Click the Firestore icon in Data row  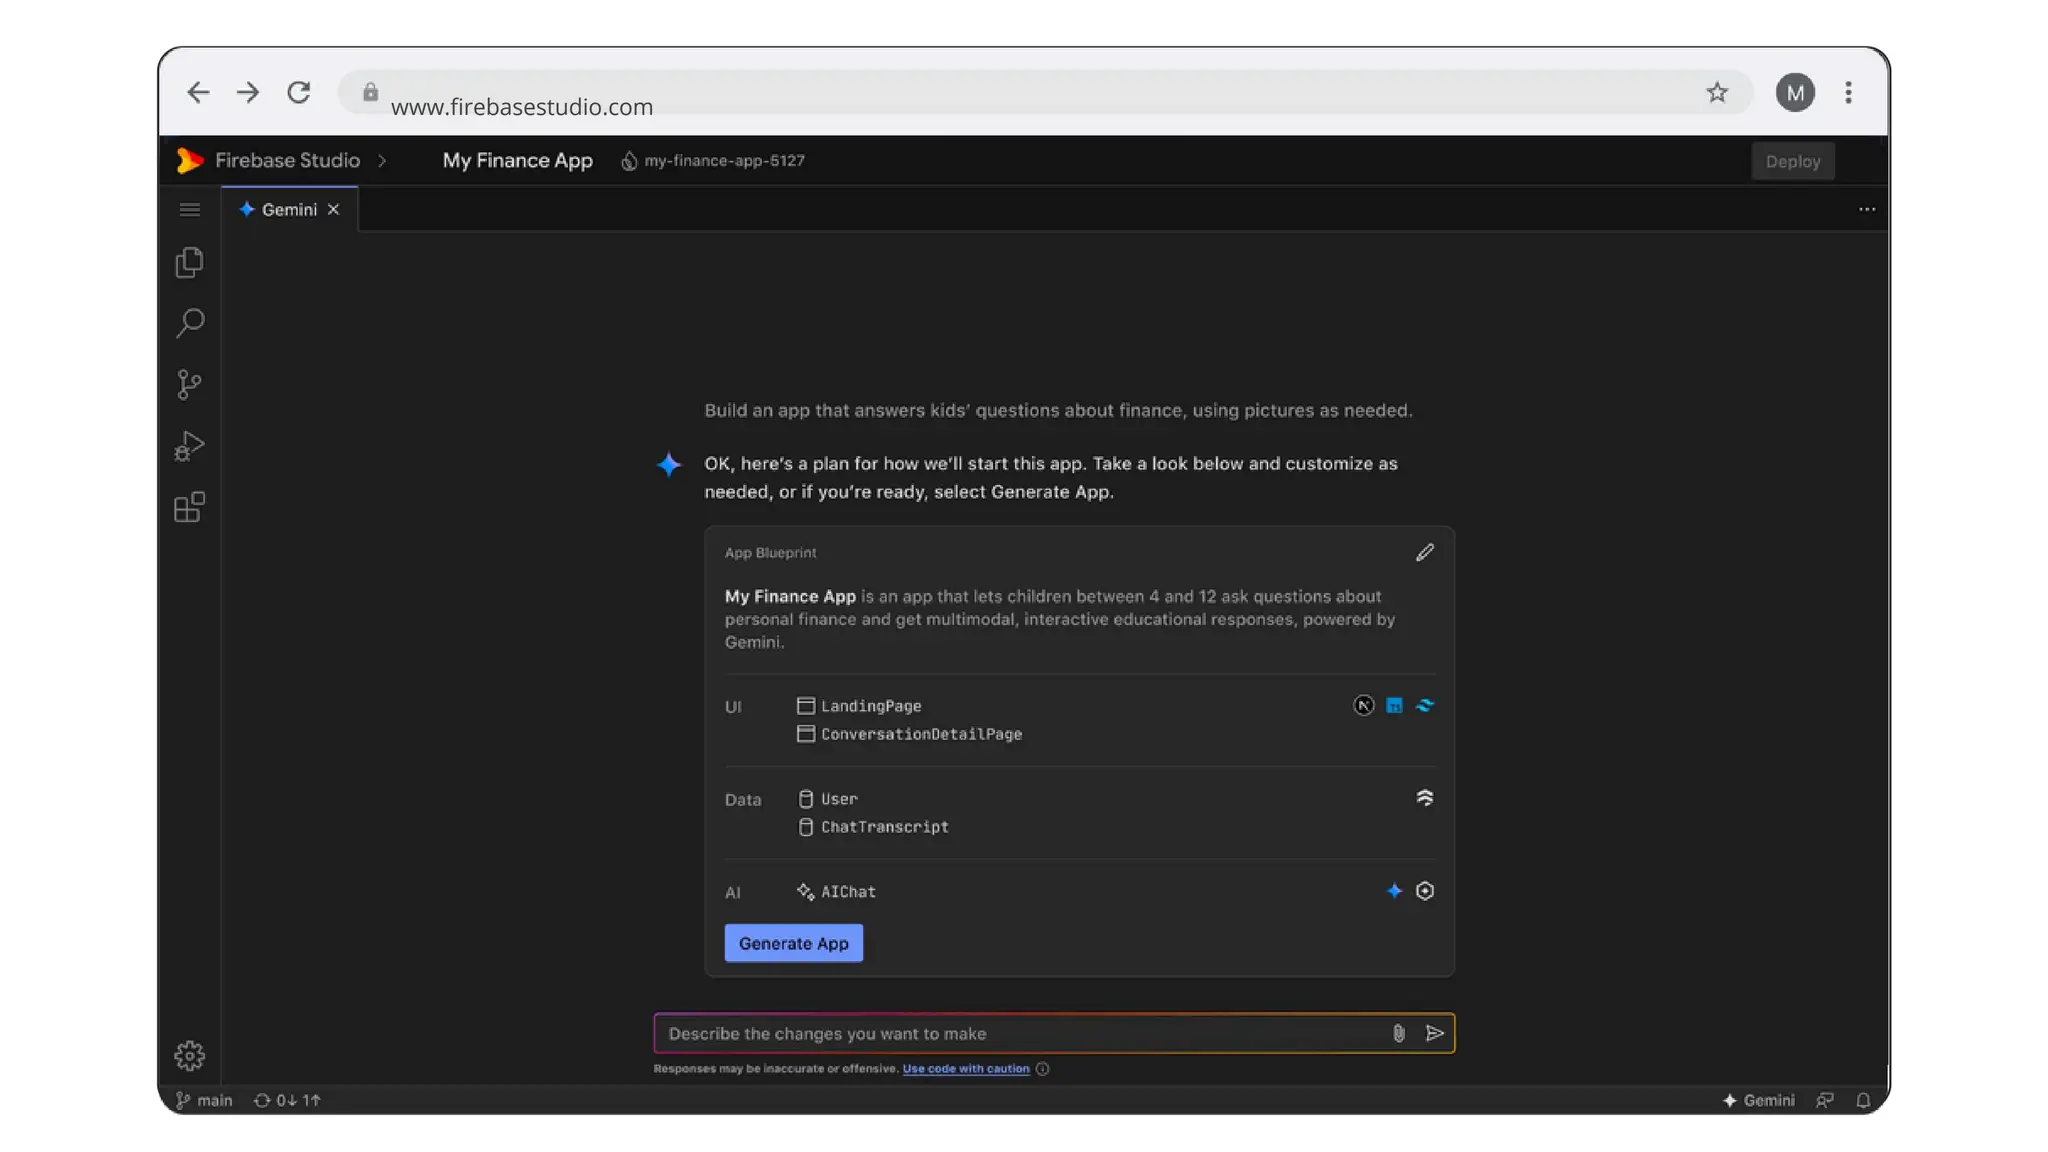pyautogui.click(x=1425, y=798)
